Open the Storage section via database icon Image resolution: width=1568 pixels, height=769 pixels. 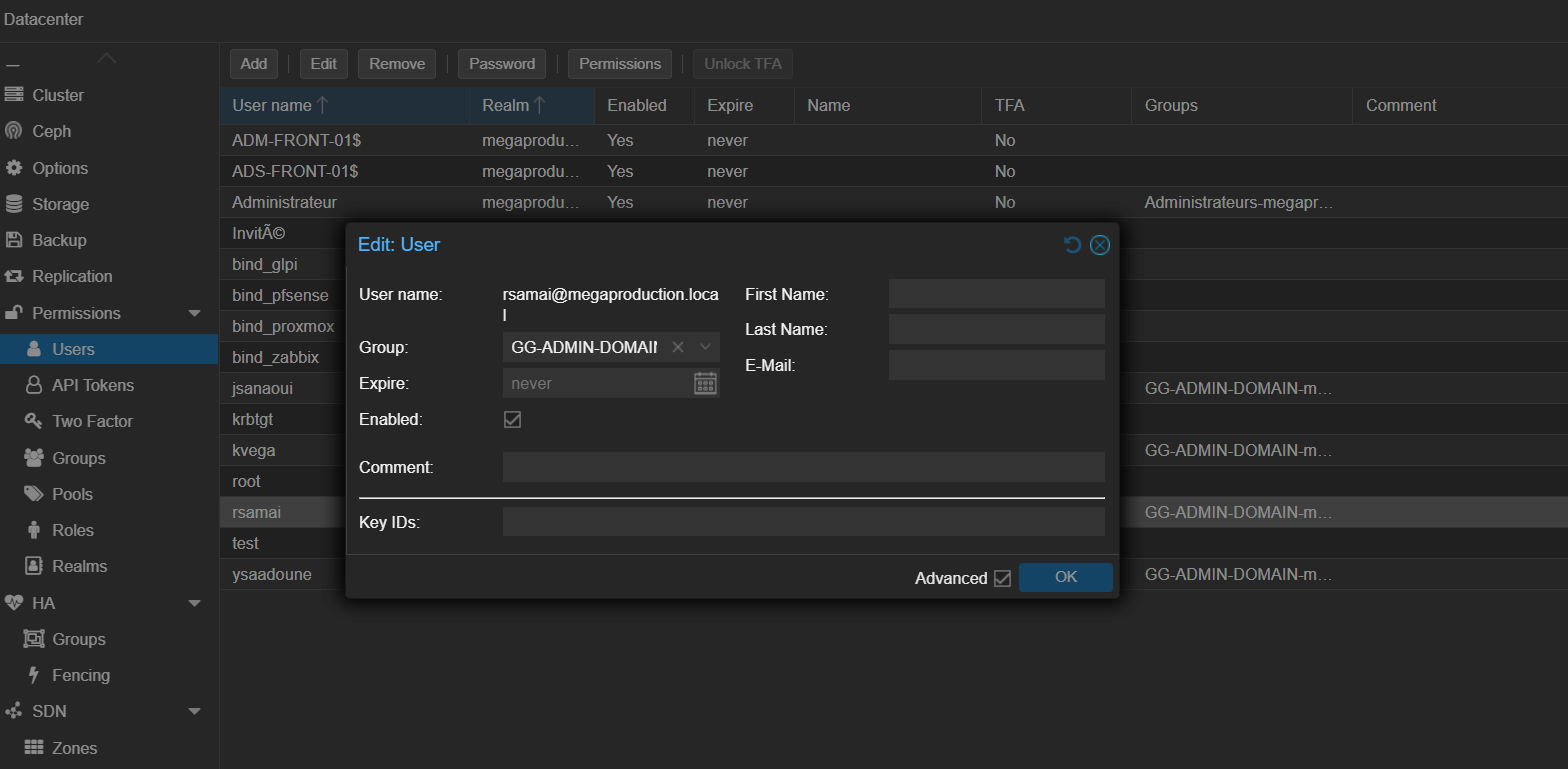[14, 204]
